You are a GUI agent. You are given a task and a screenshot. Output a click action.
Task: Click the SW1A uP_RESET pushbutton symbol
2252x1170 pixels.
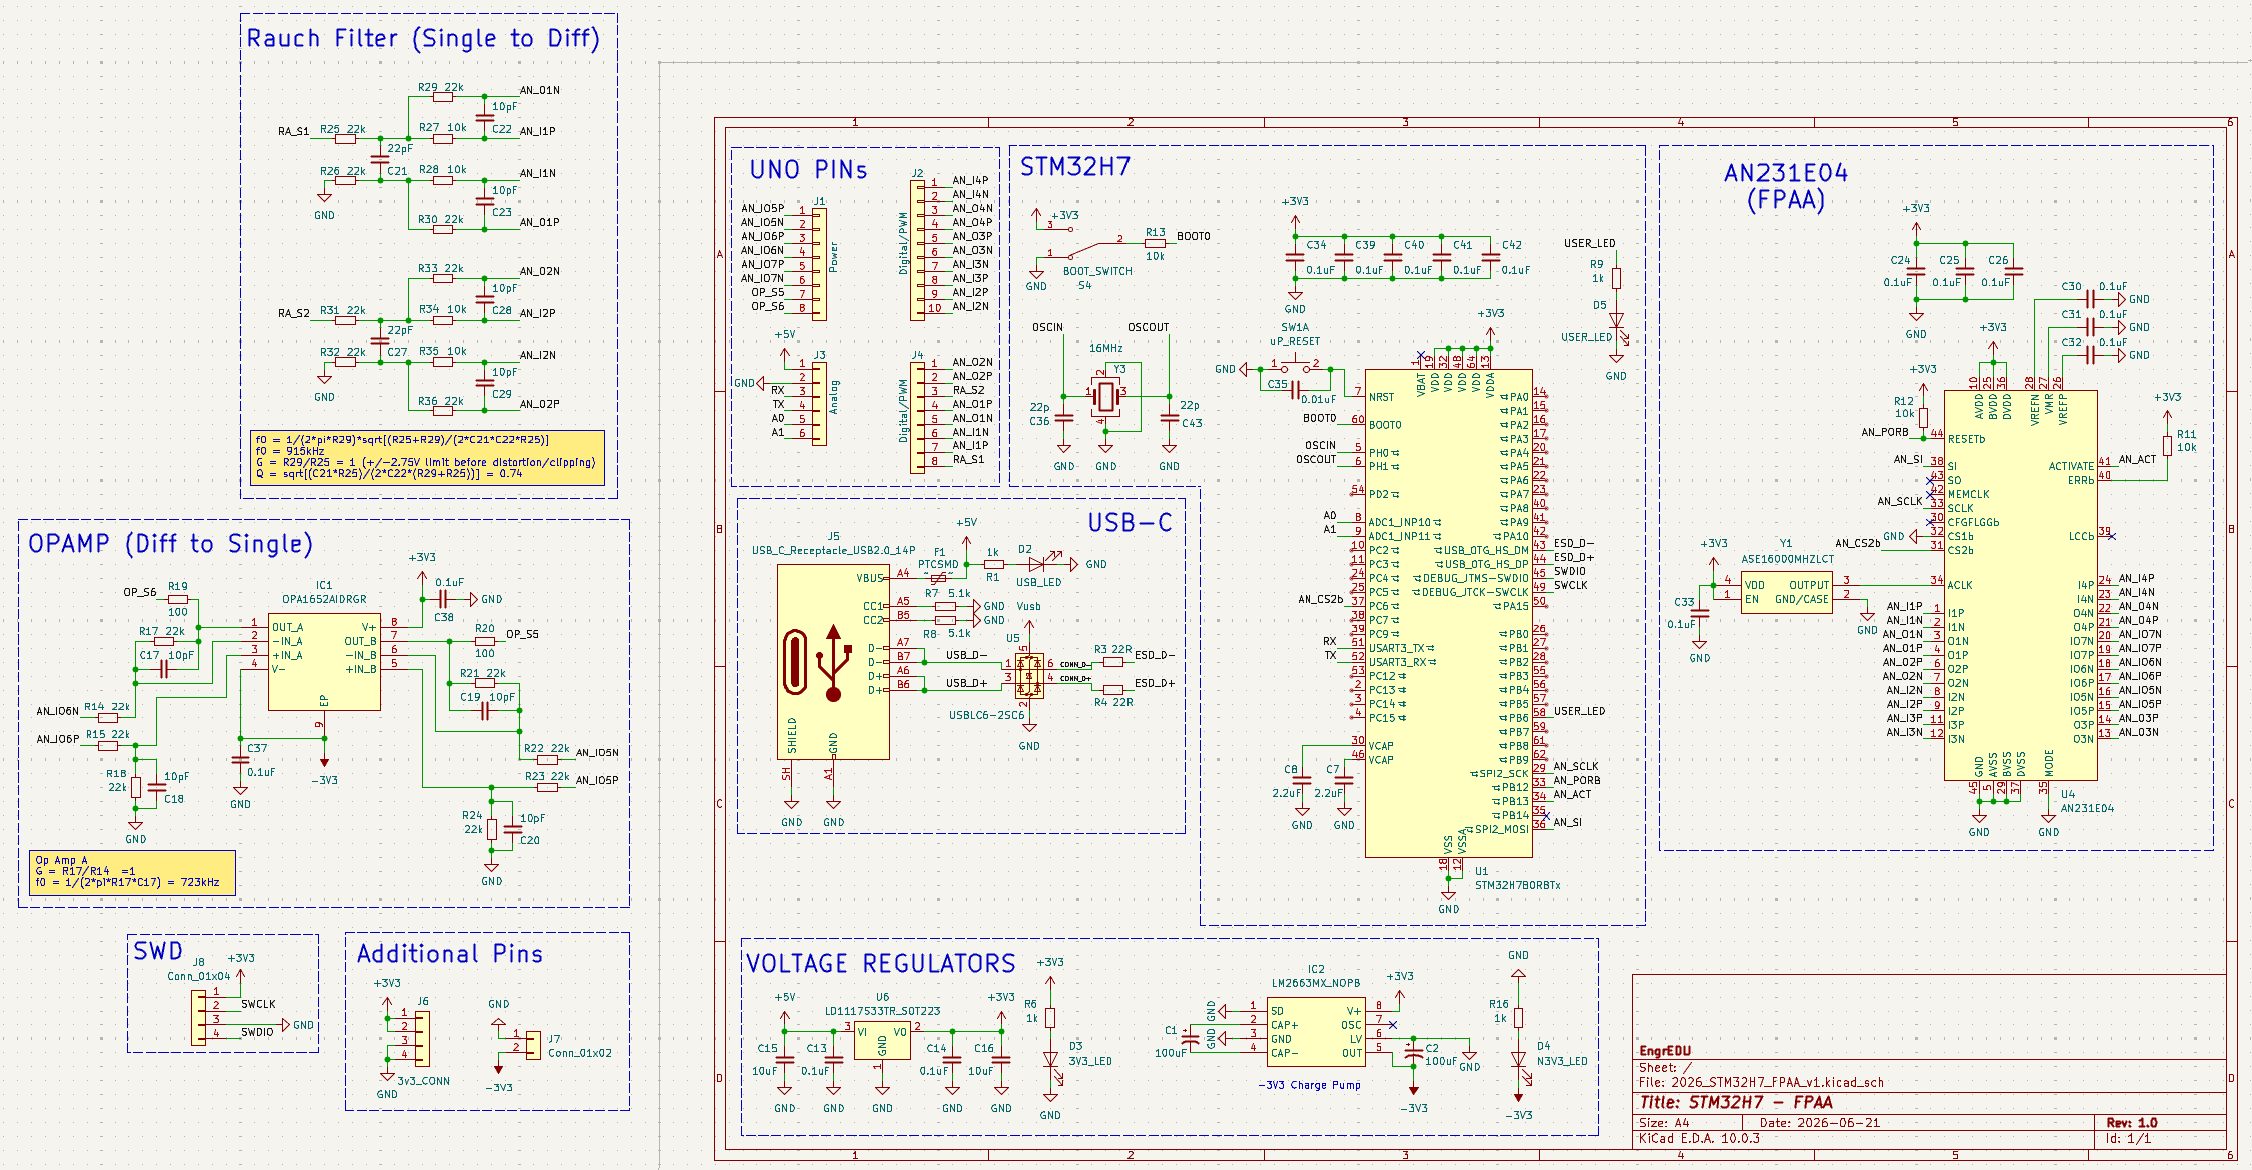[1295, 366]
